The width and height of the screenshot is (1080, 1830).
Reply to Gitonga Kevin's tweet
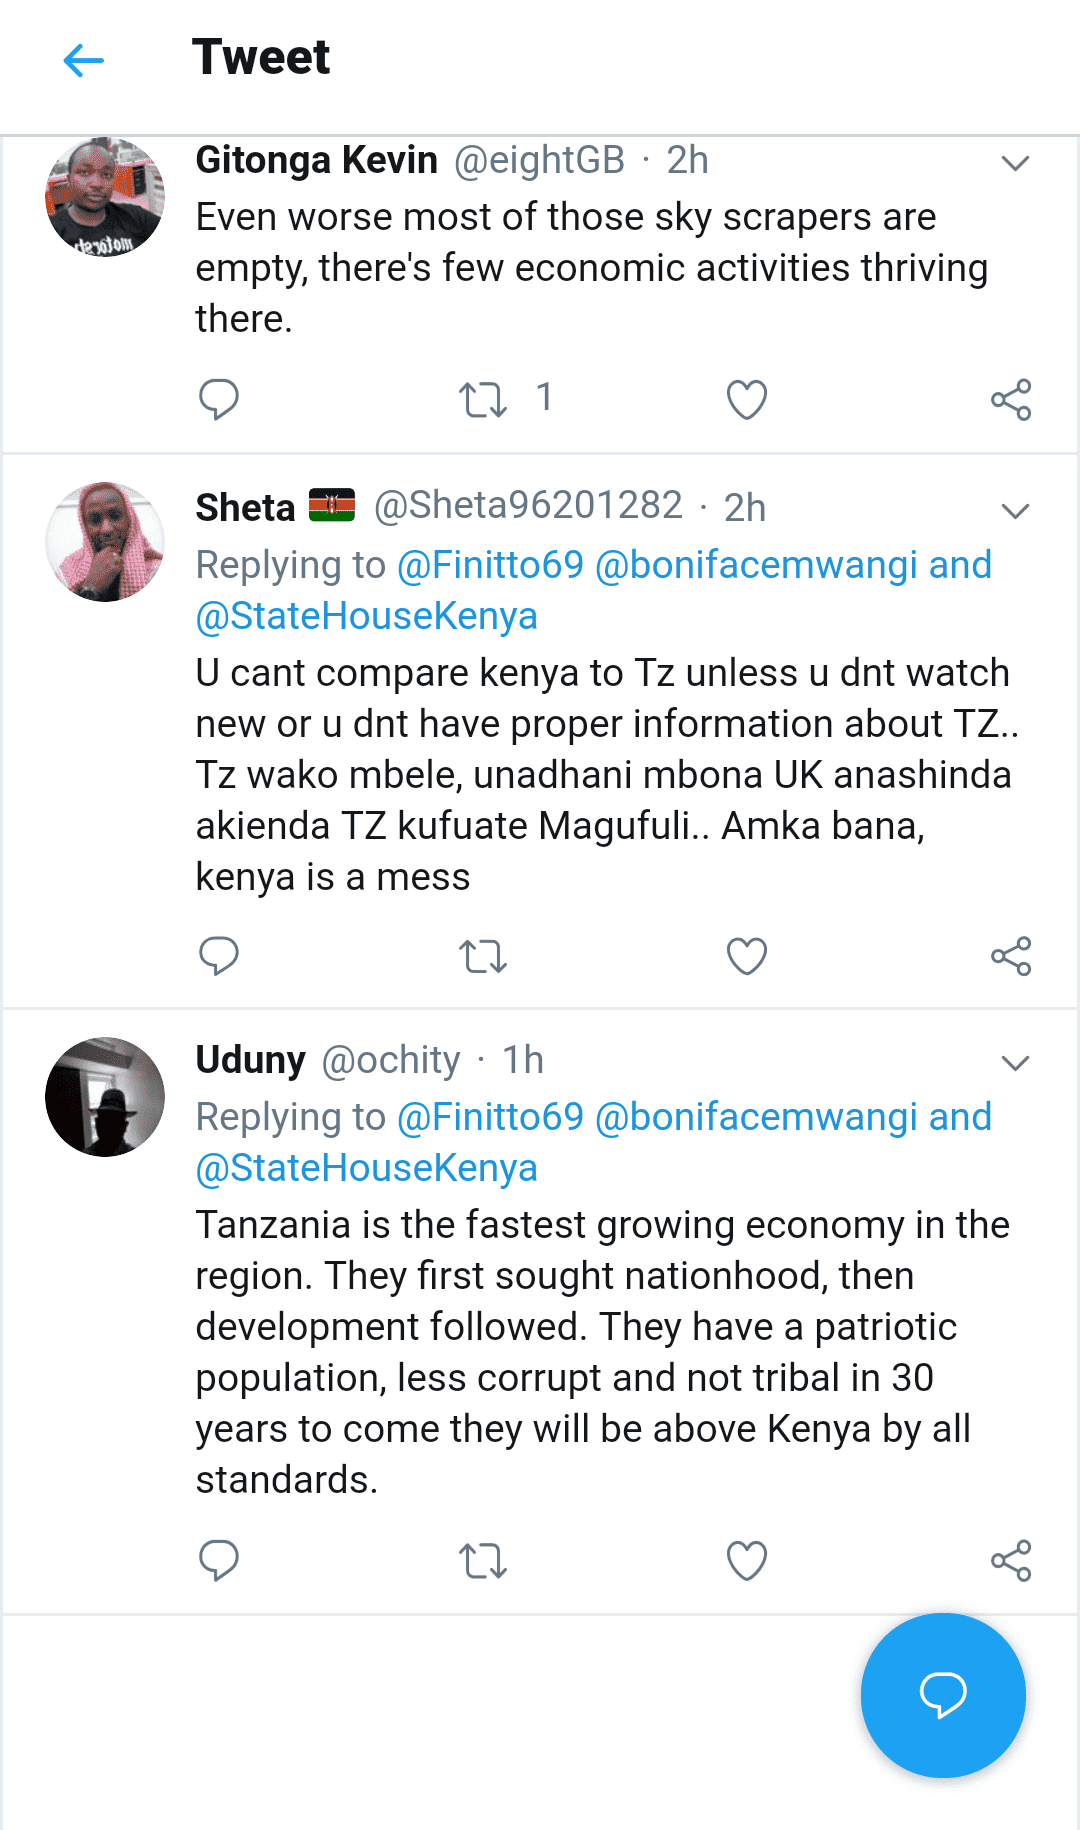pyautogui.click(x=218, y=399)
